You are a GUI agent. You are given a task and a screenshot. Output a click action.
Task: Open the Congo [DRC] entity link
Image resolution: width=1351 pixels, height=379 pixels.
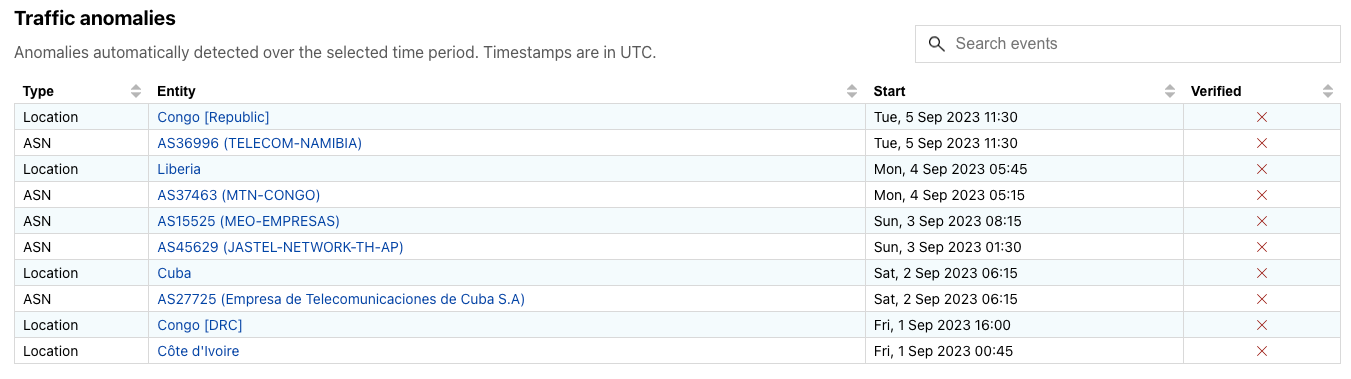tap(200, 325)
